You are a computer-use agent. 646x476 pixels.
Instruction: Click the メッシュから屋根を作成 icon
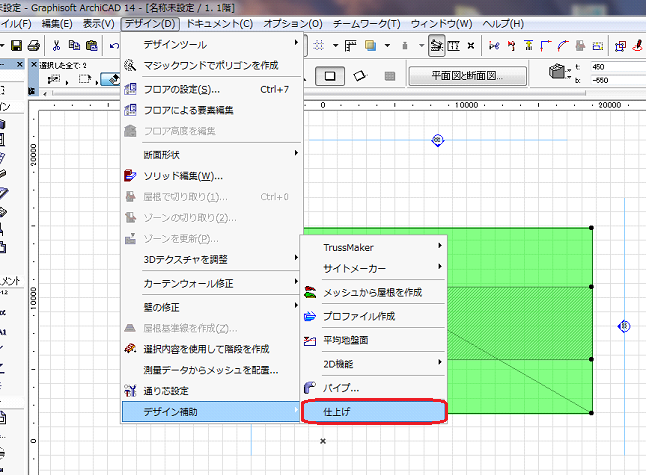click(x=310, y=292)
